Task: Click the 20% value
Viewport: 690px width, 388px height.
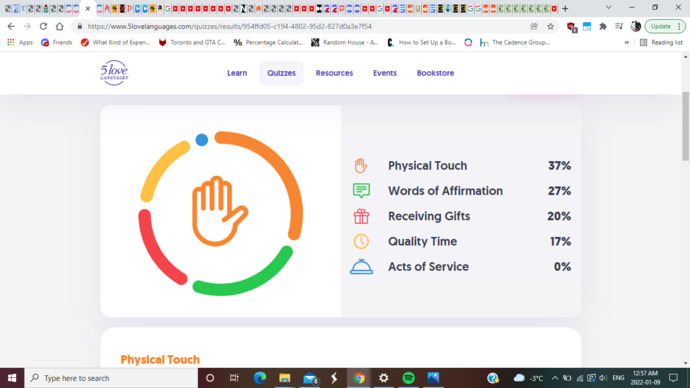Action: (559, 216)
